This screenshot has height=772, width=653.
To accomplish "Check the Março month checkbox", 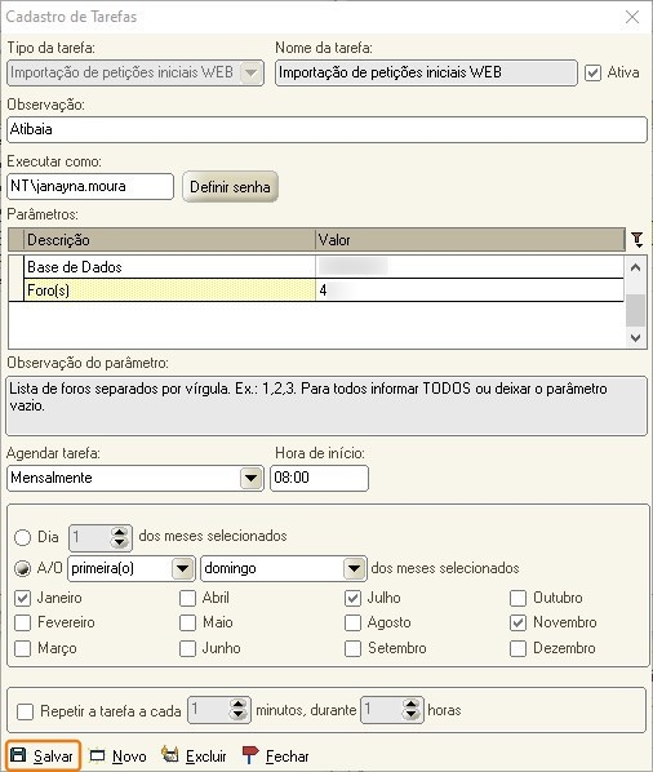I will pos(23,648).
